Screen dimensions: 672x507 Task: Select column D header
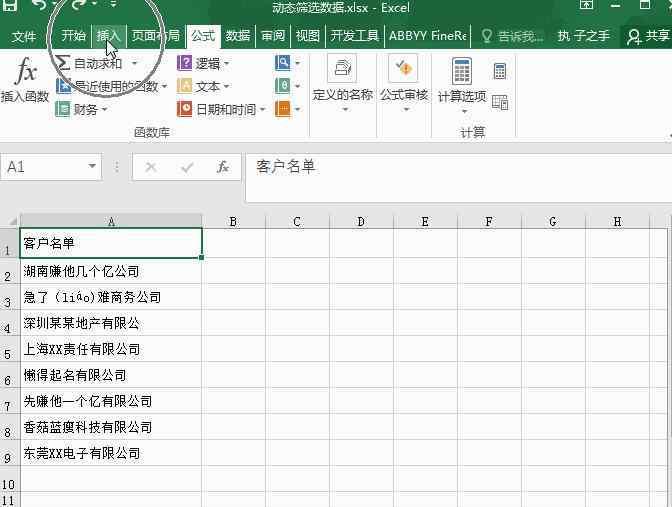pos(361,222)
